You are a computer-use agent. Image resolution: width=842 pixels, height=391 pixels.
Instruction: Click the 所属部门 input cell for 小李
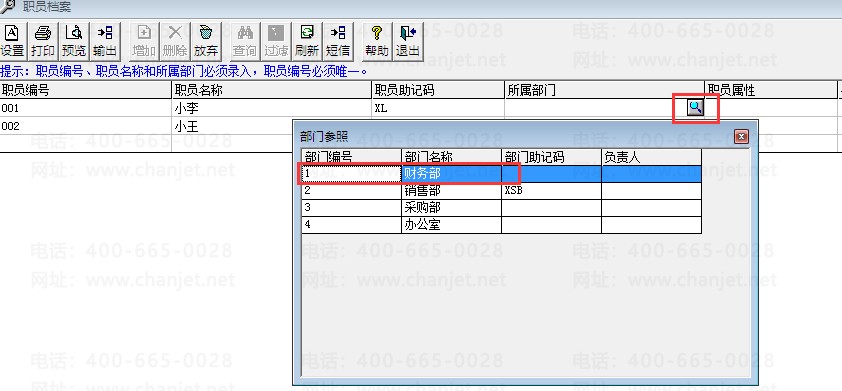coord(596,108)
